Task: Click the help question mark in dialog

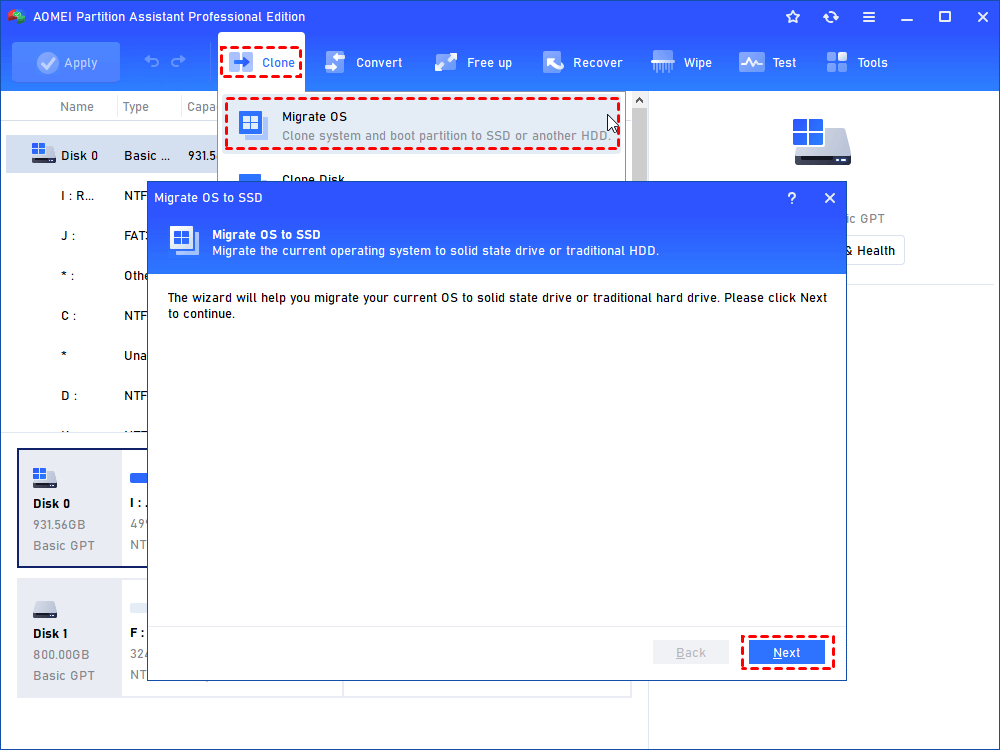Action: coord(791,198)
